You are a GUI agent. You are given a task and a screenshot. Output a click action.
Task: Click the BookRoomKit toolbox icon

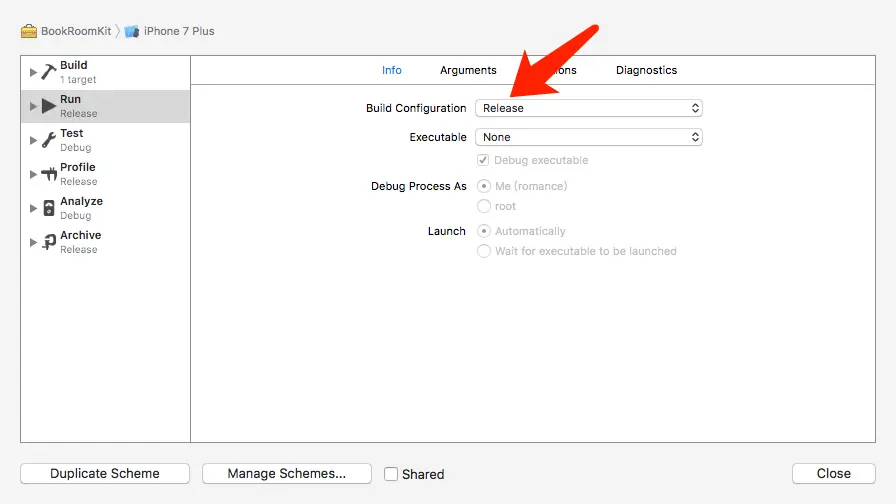29,31
